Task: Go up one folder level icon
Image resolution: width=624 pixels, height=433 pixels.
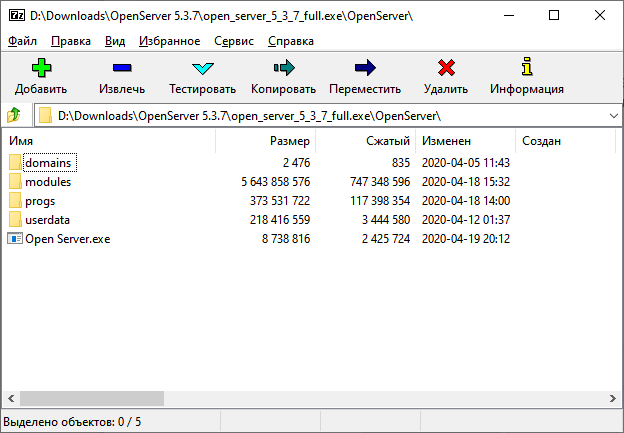Action: (14, 116)
